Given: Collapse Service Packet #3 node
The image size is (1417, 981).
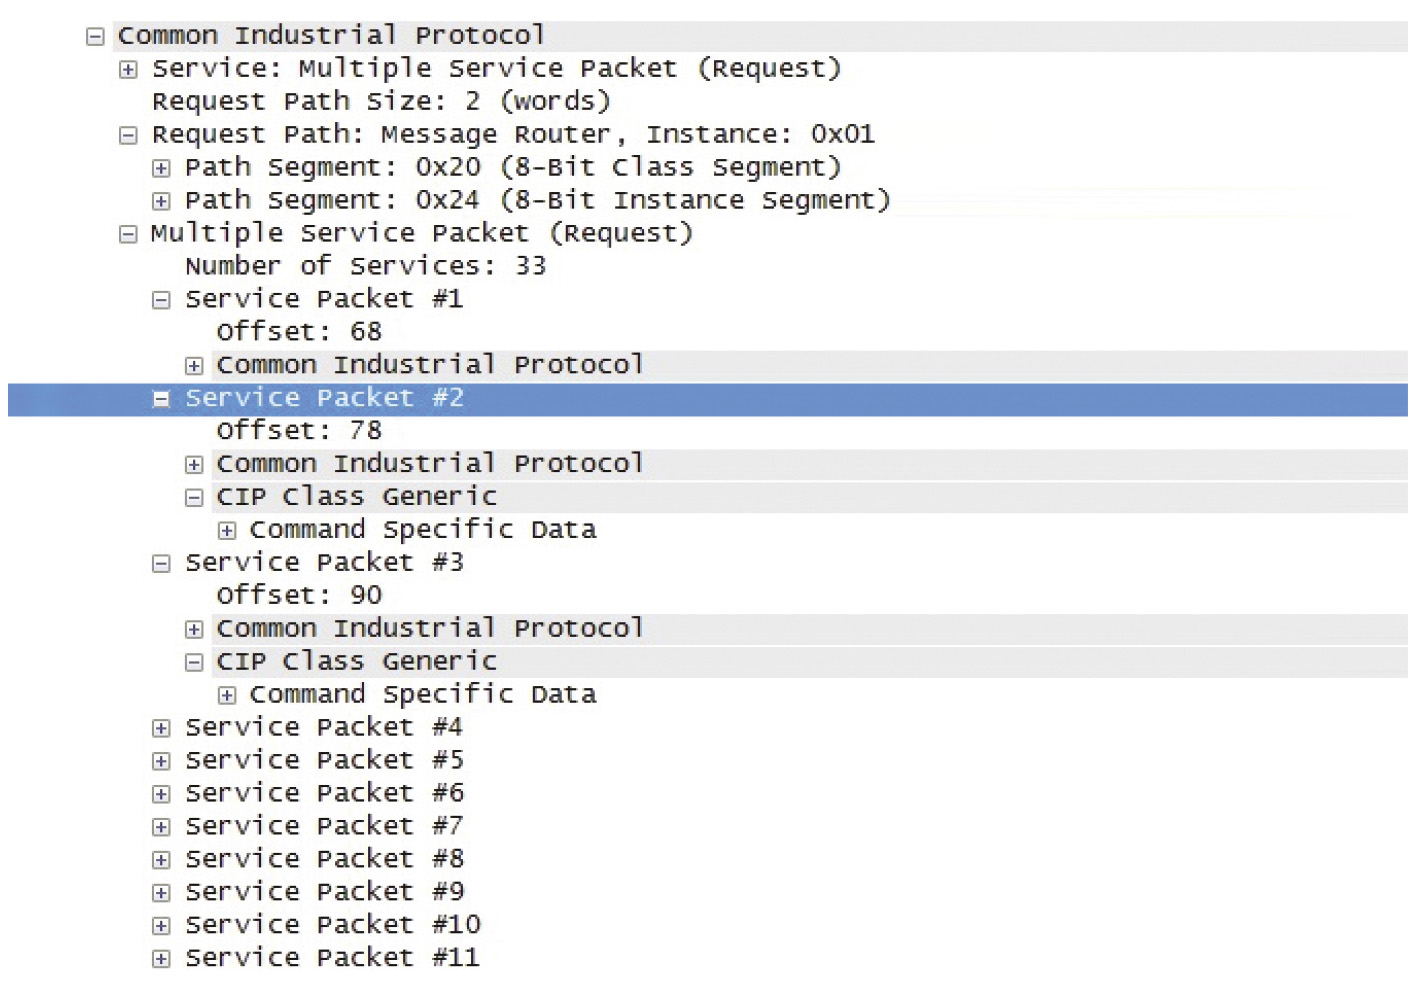Looking at the screenshot, I should [161, 564].
